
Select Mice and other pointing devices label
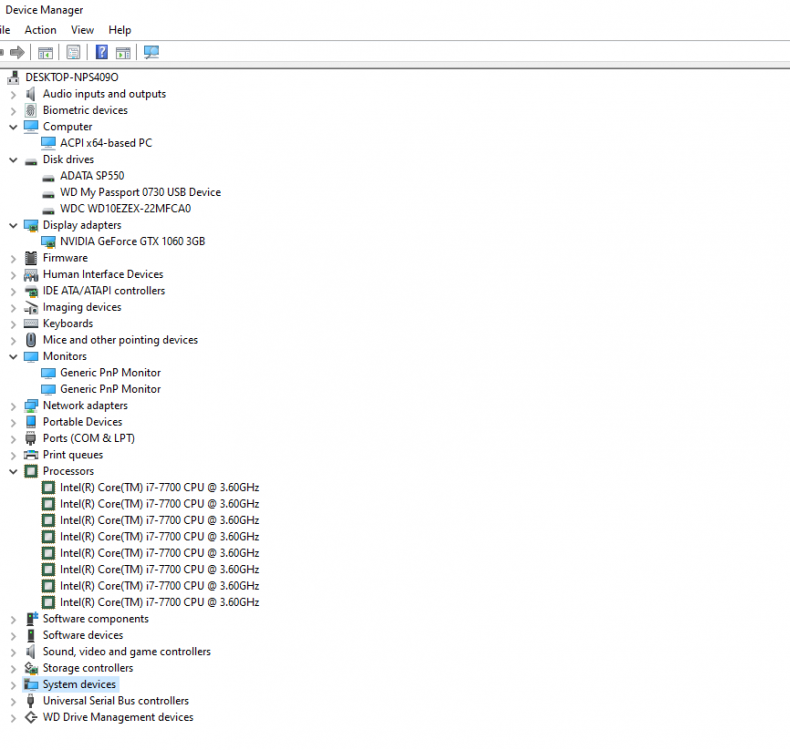click(120, 340)
